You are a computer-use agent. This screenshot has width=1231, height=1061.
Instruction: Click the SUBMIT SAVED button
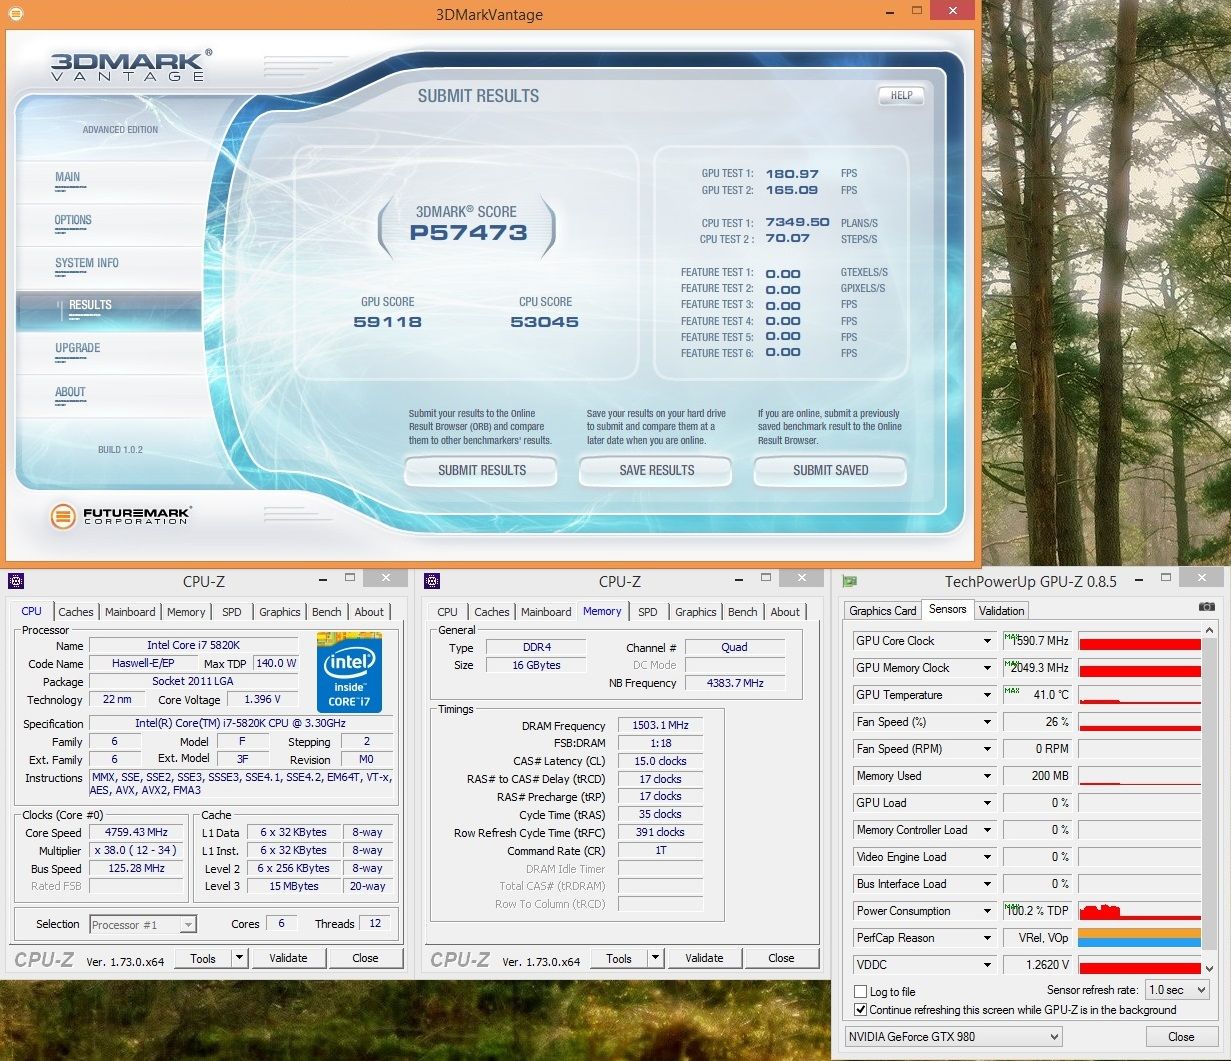830,470
